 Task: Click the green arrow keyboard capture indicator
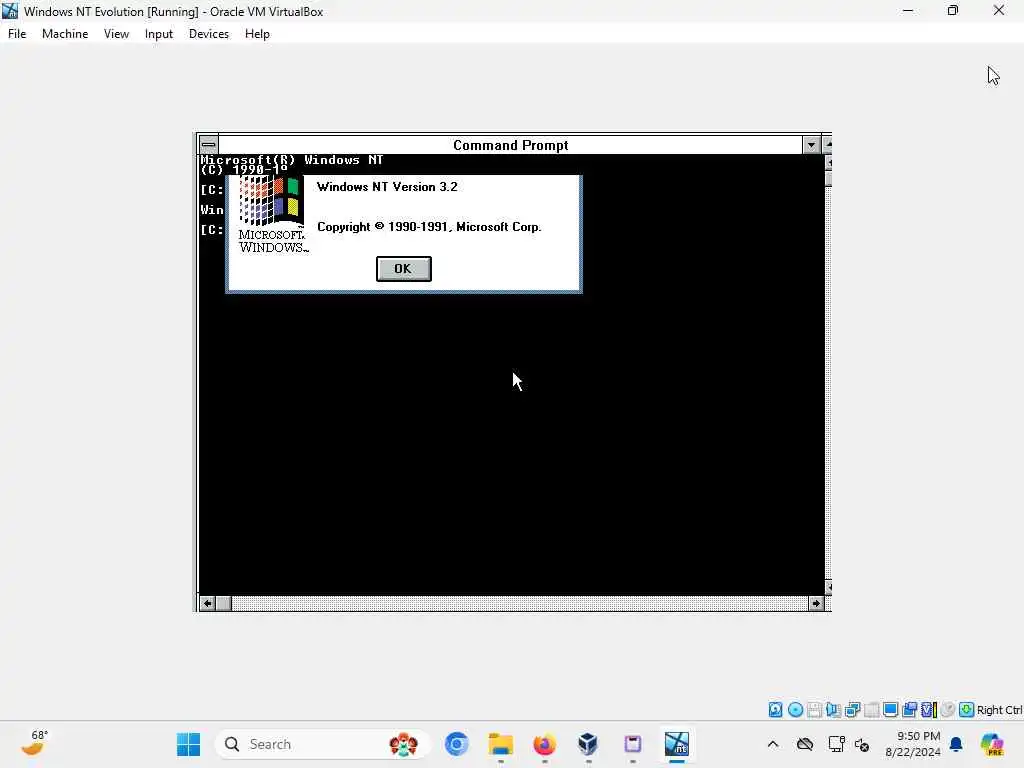click(967, 710)
